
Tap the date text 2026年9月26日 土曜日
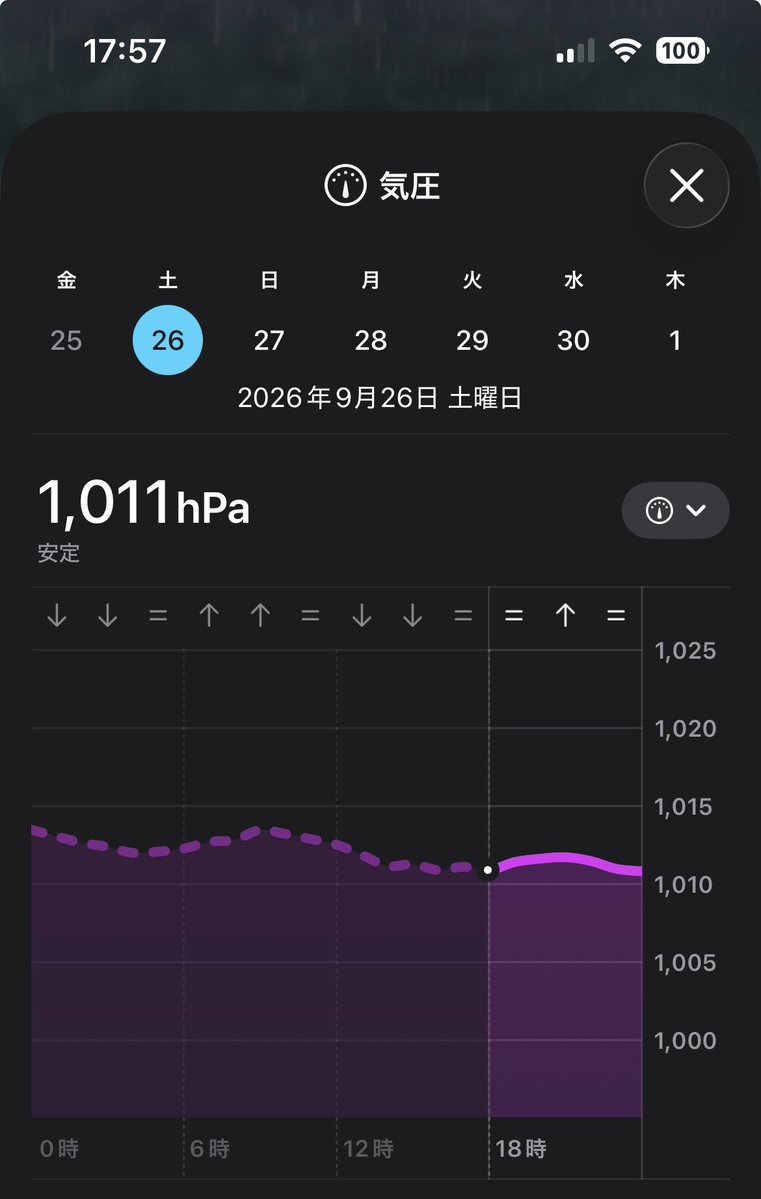[x=380, y=398]
